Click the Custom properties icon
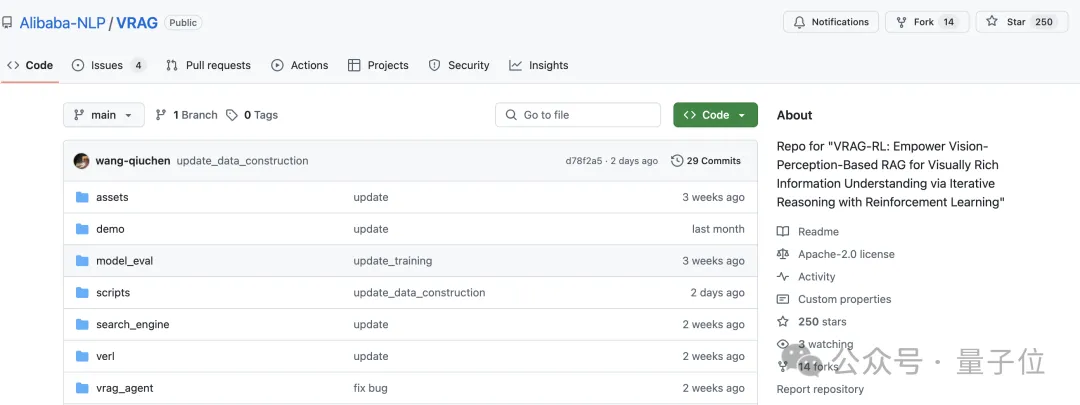1080x405 pixels. tap(783, 299)
